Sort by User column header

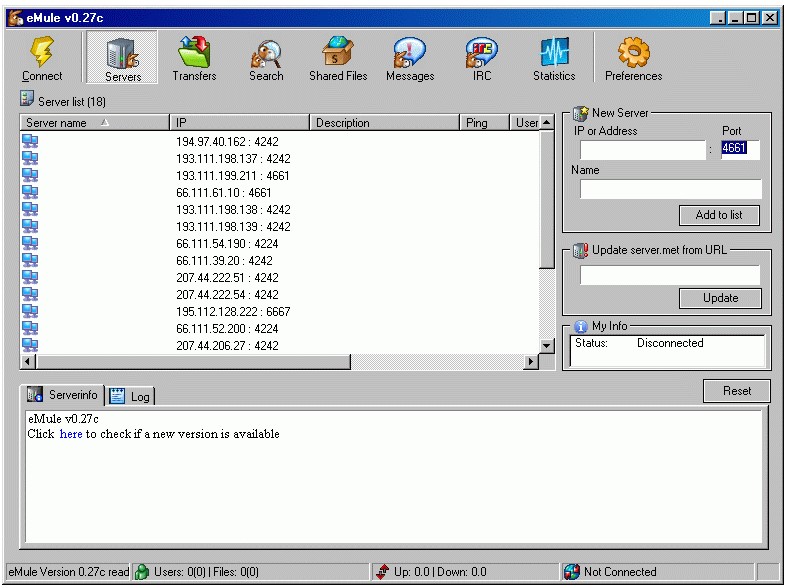pos(525,123)
